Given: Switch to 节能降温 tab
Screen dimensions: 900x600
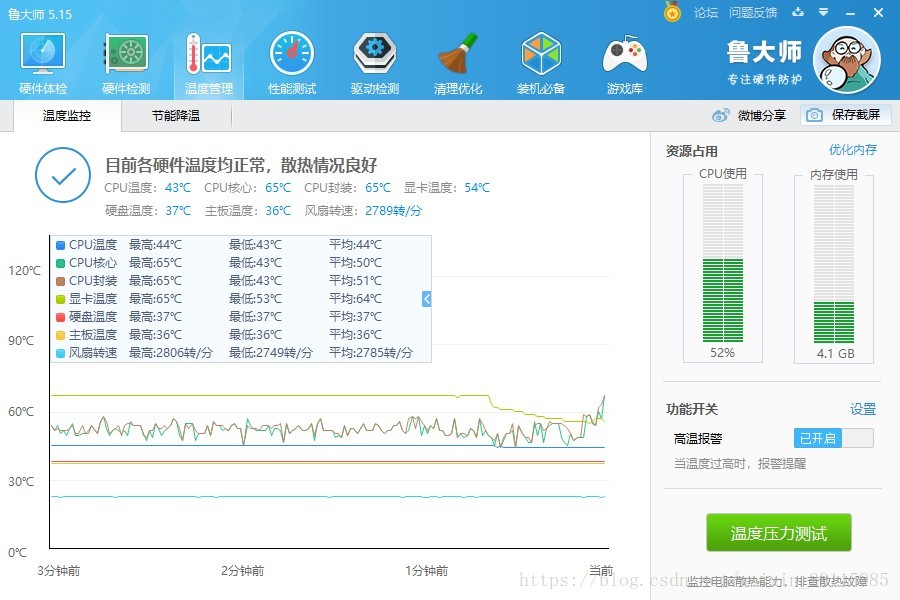Looking at the screenshot, I should point(176,115).
